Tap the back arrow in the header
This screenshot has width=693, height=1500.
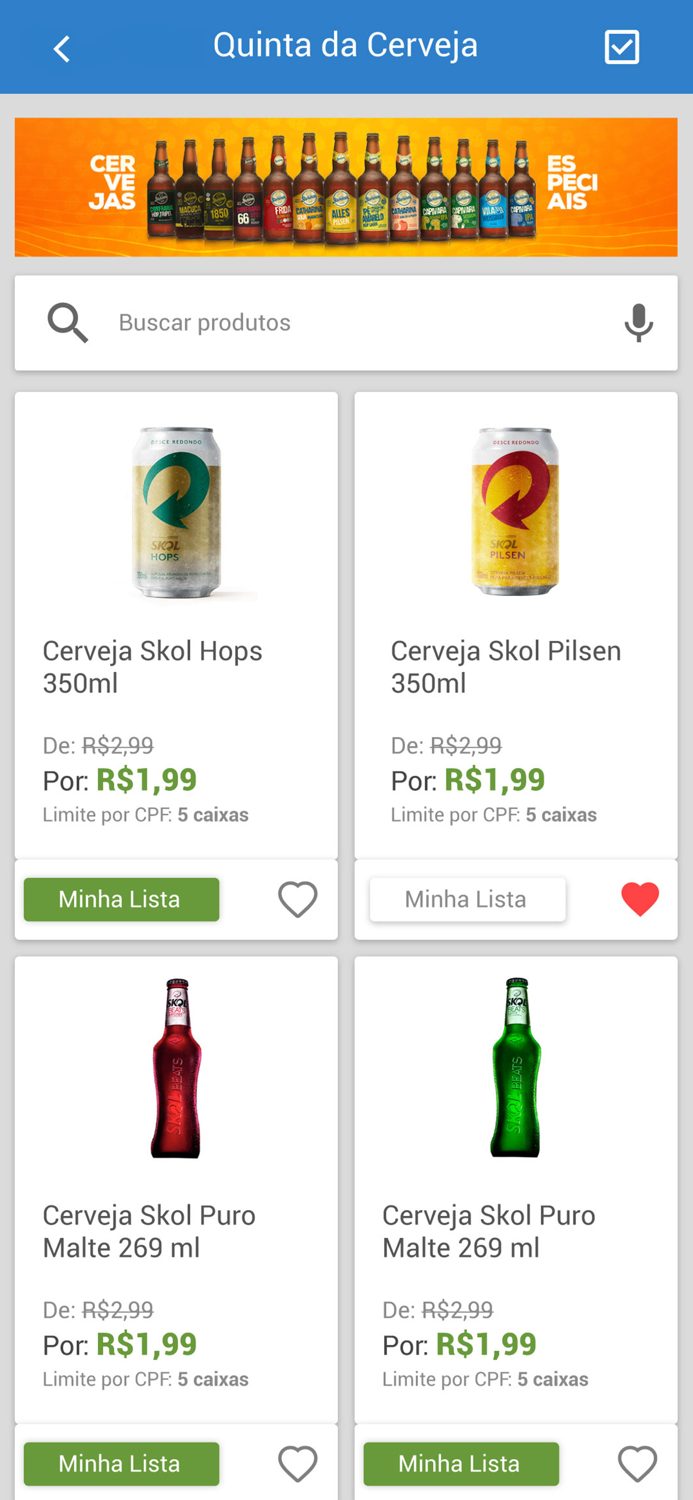[61, 47]
